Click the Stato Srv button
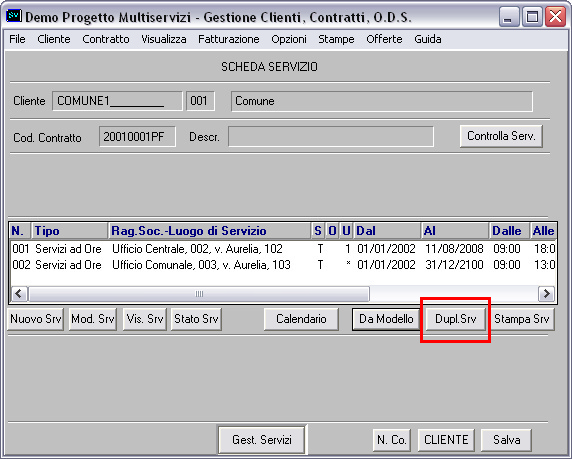 [196, 319]
